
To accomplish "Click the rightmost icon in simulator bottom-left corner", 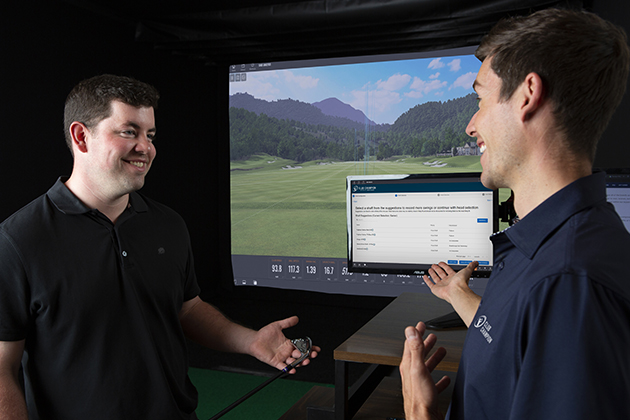I will (x=255, y=283).
